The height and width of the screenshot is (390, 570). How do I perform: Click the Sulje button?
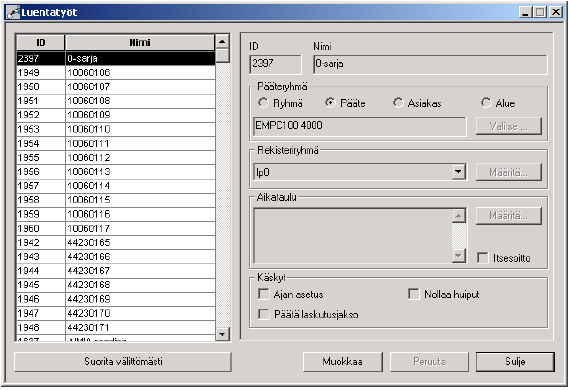point(515,361)
